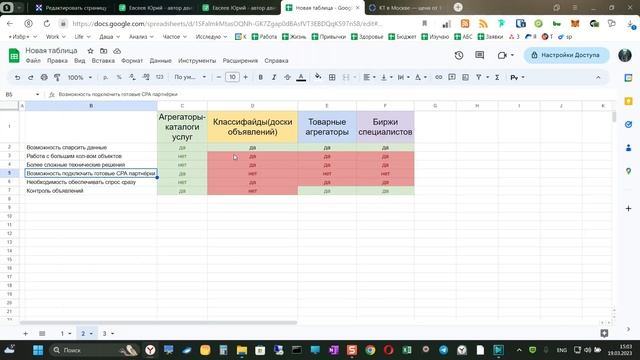Open the Данные menu

tap(160, 60)
